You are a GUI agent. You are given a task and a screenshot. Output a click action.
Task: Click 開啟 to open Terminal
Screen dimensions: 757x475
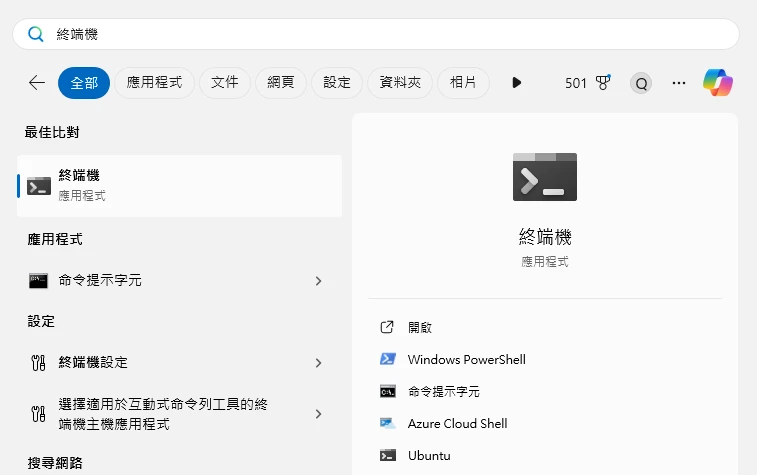click(x=420, y=327)
